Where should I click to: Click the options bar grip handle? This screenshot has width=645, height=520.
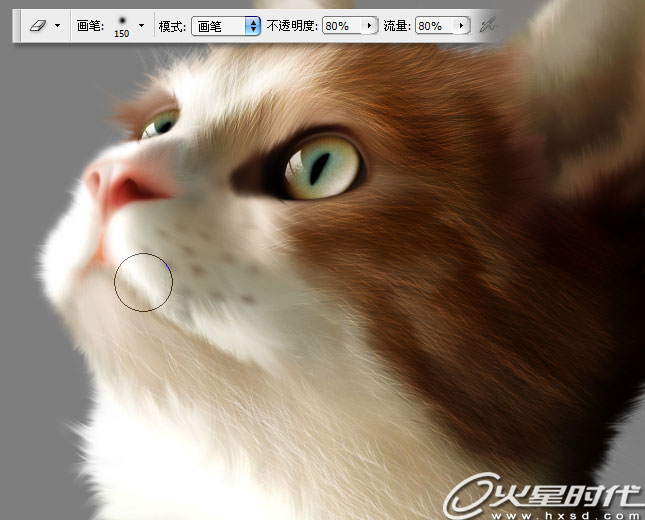pos(17,25)
